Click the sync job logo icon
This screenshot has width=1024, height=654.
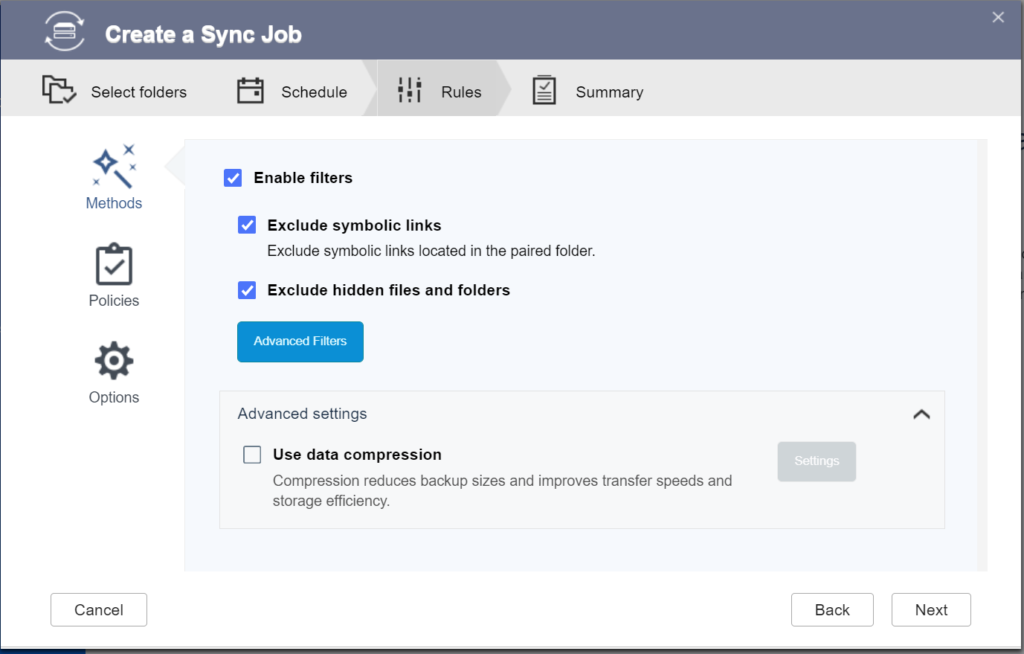(65, 34)
